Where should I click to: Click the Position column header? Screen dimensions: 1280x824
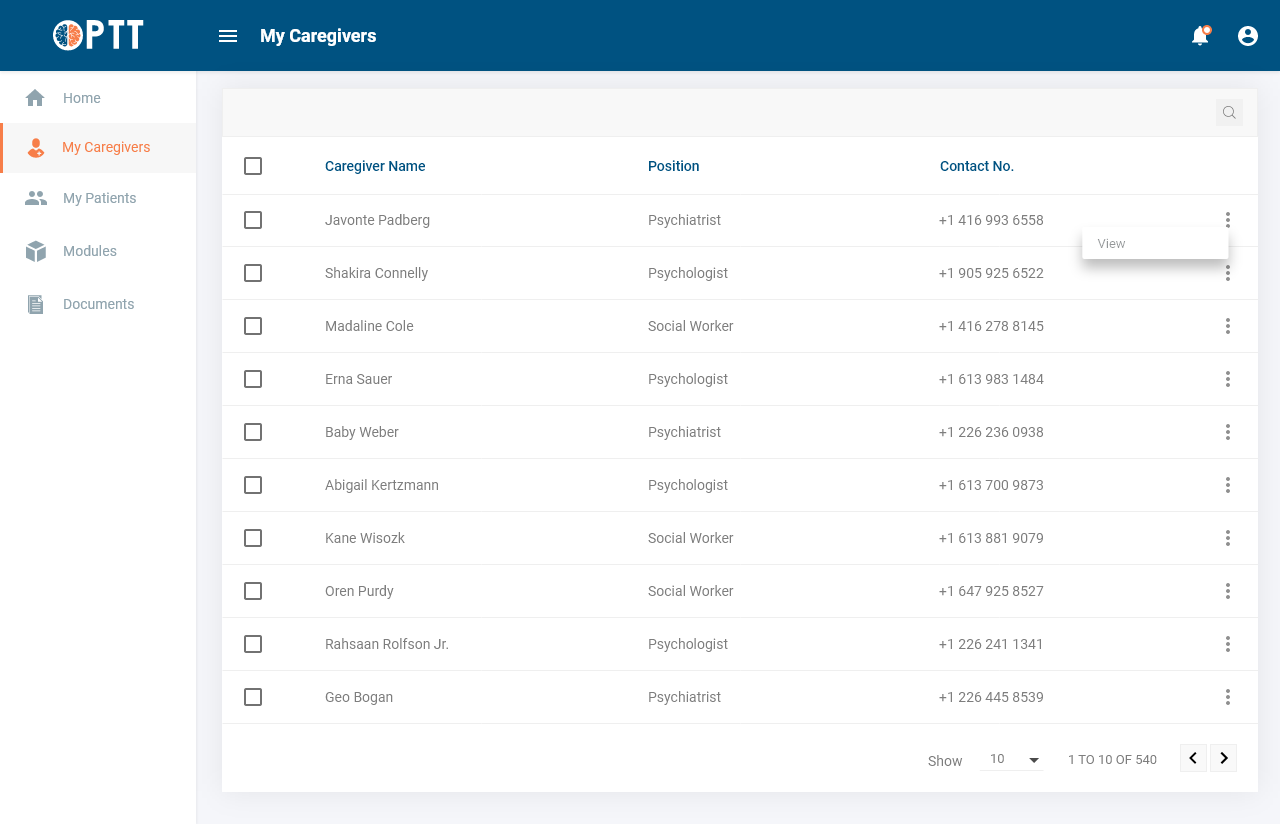(673, 166)
